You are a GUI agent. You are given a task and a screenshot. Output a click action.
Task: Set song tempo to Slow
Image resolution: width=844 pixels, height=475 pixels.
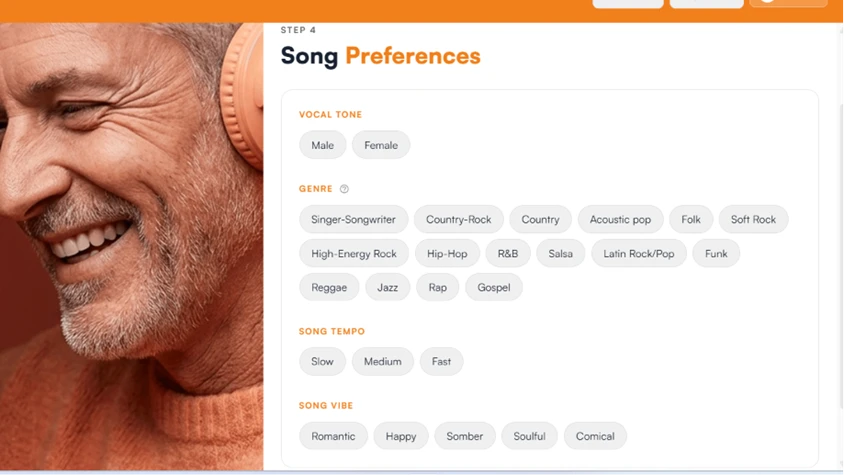322,361
